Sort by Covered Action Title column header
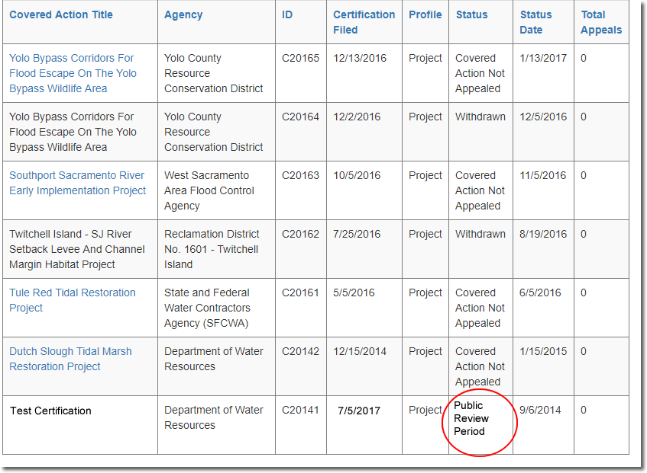 (x=61, y=14)
